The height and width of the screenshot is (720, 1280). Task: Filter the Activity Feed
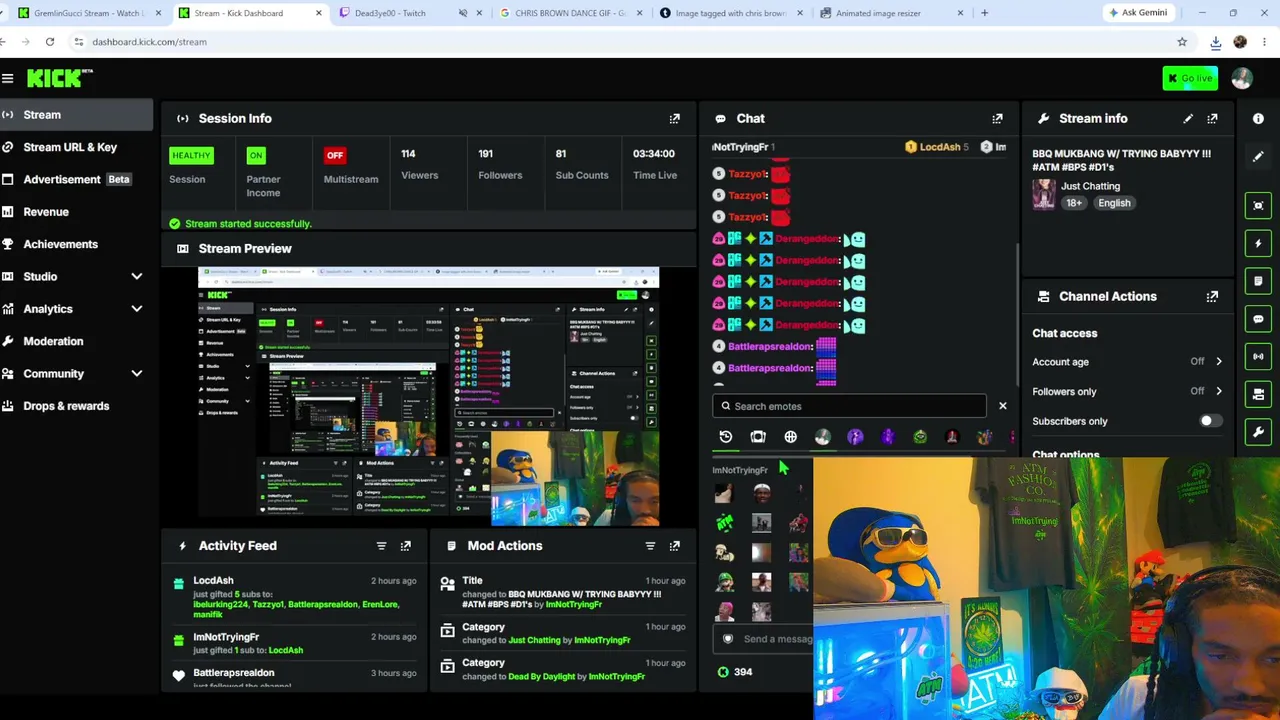click(381, 546)
